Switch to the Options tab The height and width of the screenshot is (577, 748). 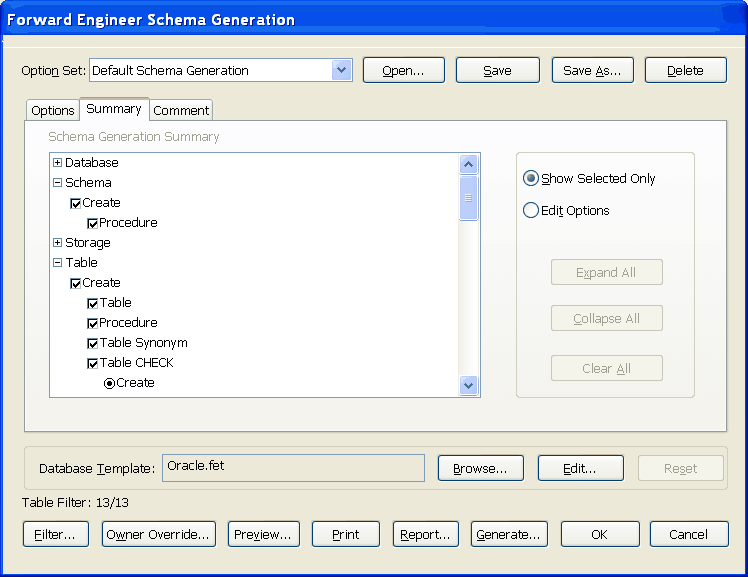(x=53, y=111)
